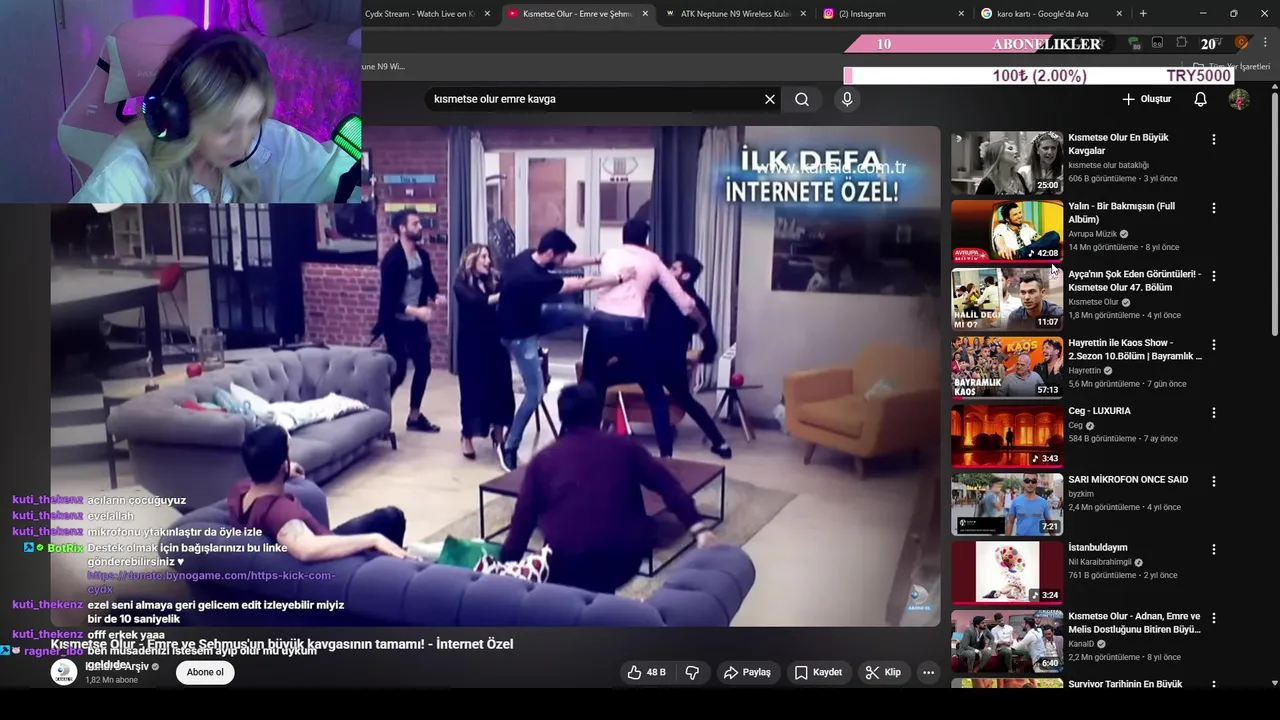Open thumbnail of Kısmetse Olur En Büyük Kavgalar
The width and height of the screenshot is (1280, 720).
(1007, 162)
